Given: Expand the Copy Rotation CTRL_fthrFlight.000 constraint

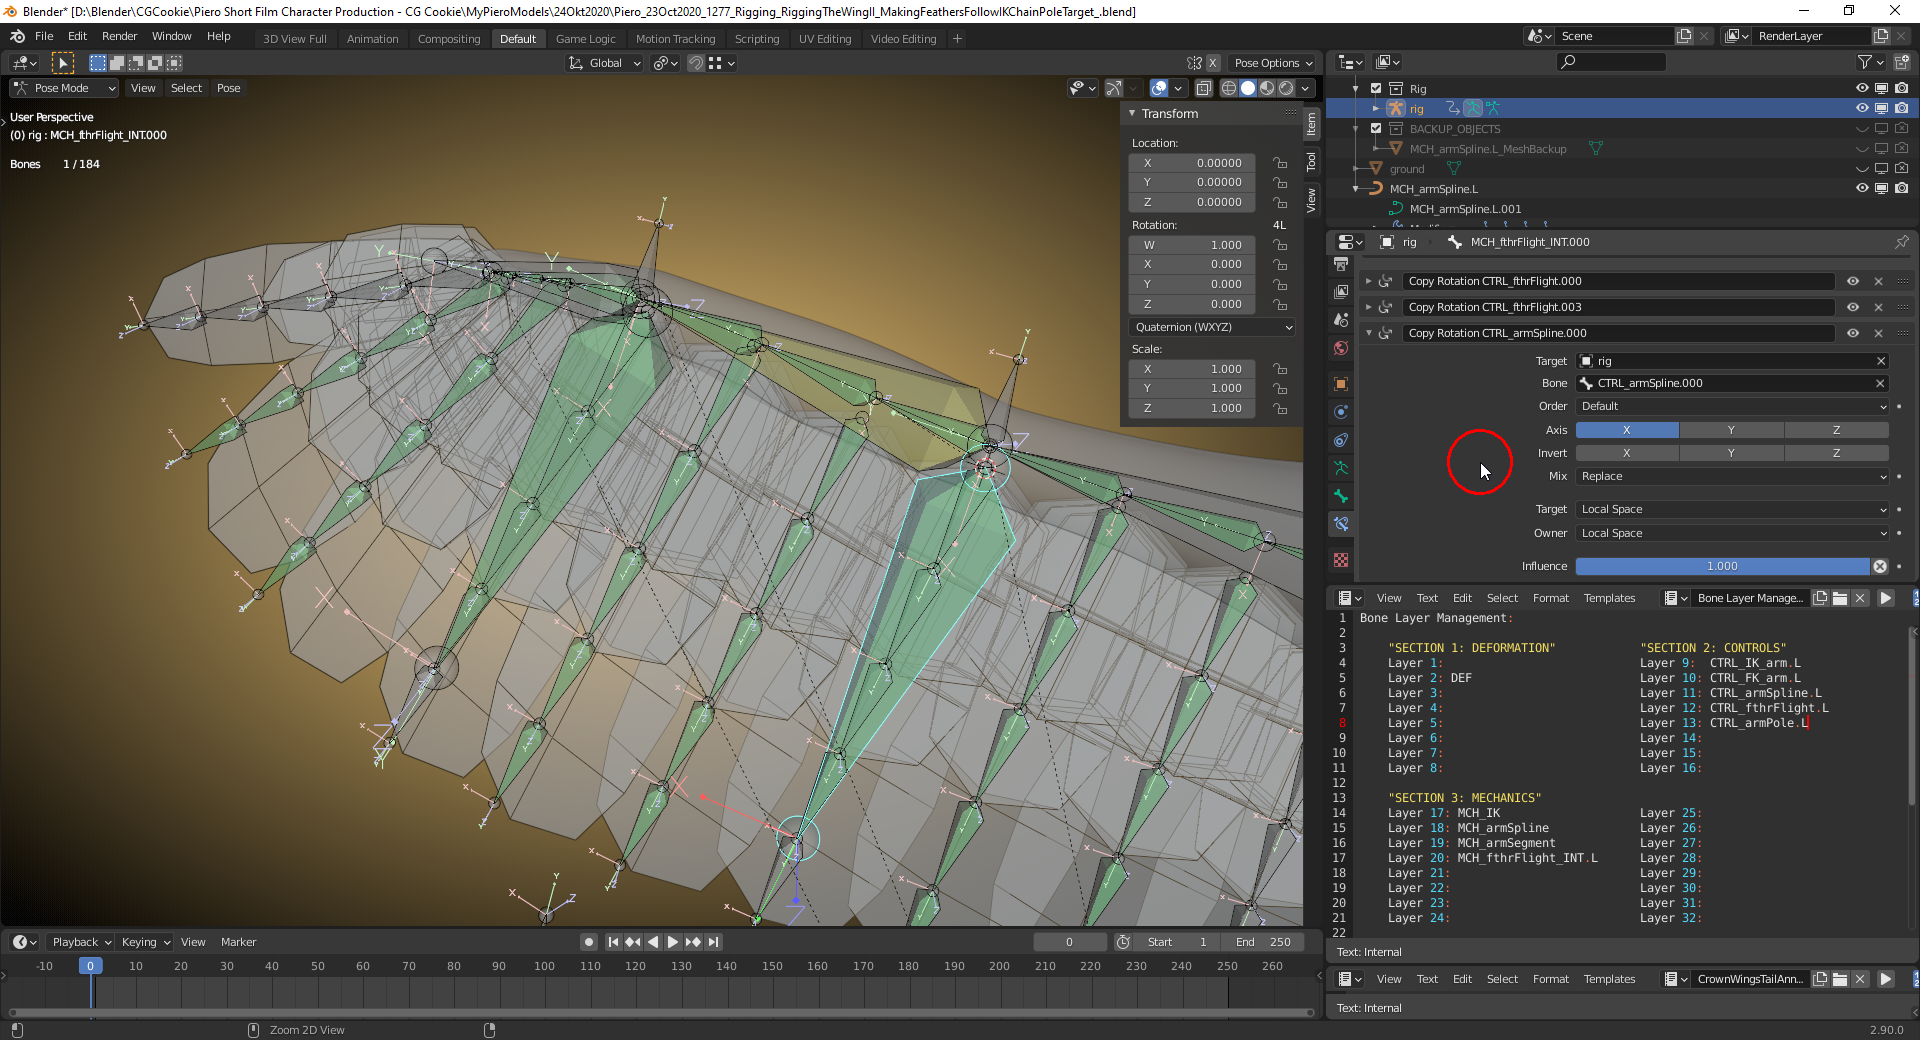Looking at the screenshot, I should coord(1369,281).
